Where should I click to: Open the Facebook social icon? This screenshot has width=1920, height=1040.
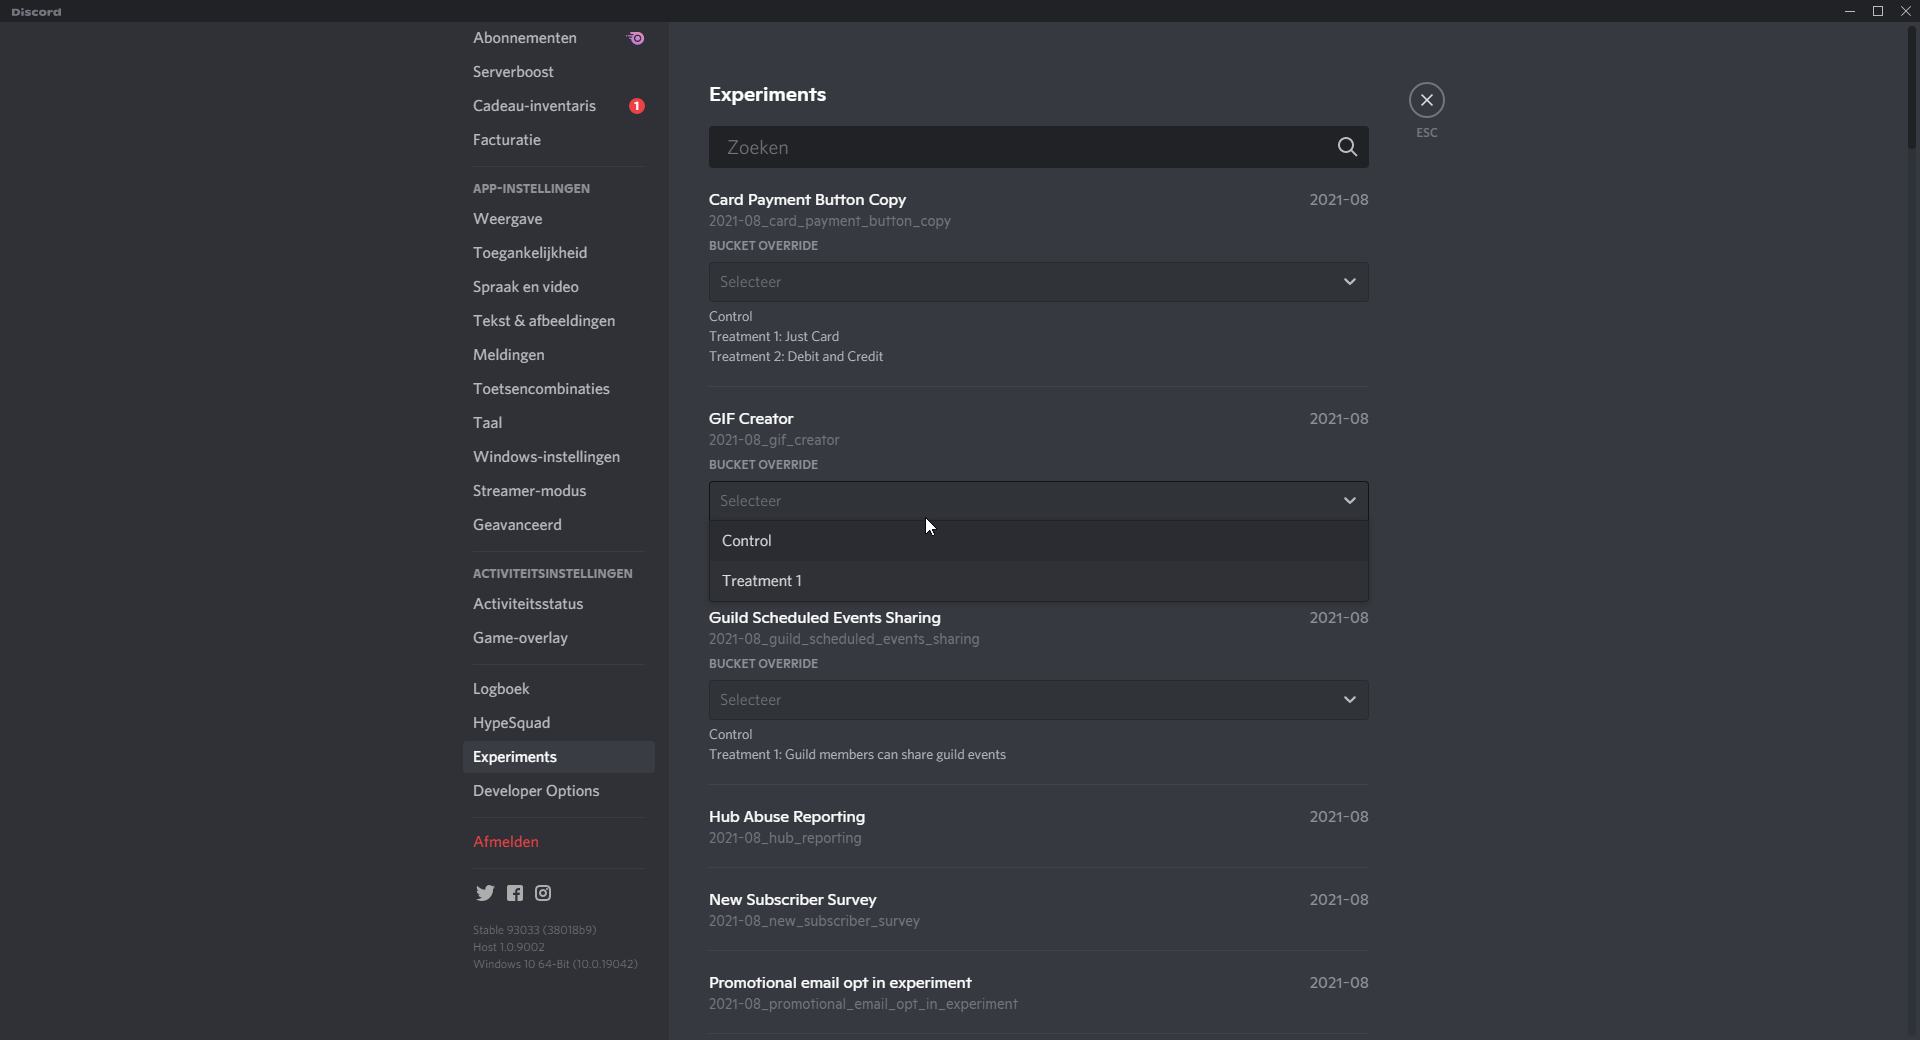pos(514,893)
